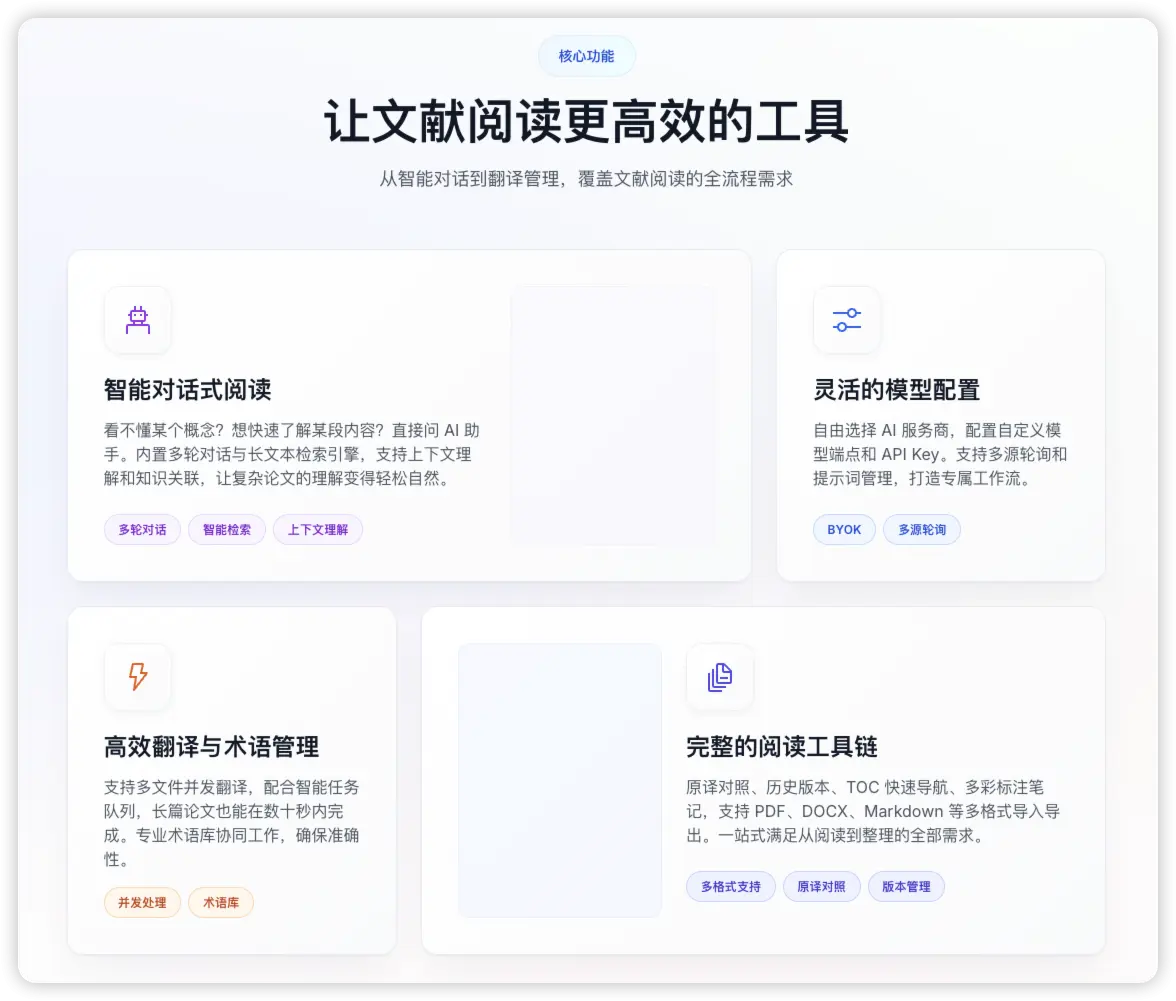Select the 术语库 tab pill

tap(220, 902)
